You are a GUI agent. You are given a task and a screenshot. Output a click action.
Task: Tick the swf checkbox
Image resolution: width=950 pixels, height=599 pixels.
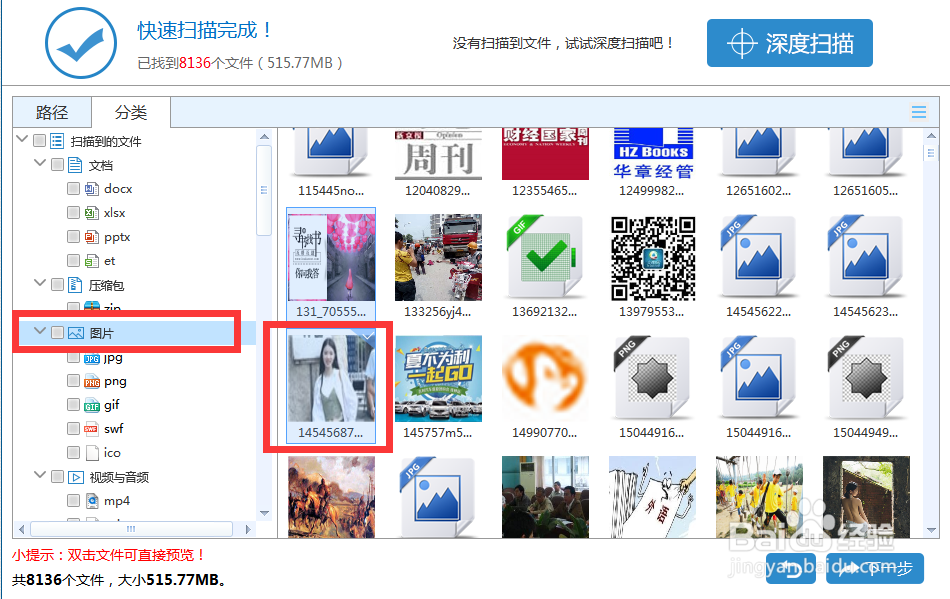(x=73, y=428)
